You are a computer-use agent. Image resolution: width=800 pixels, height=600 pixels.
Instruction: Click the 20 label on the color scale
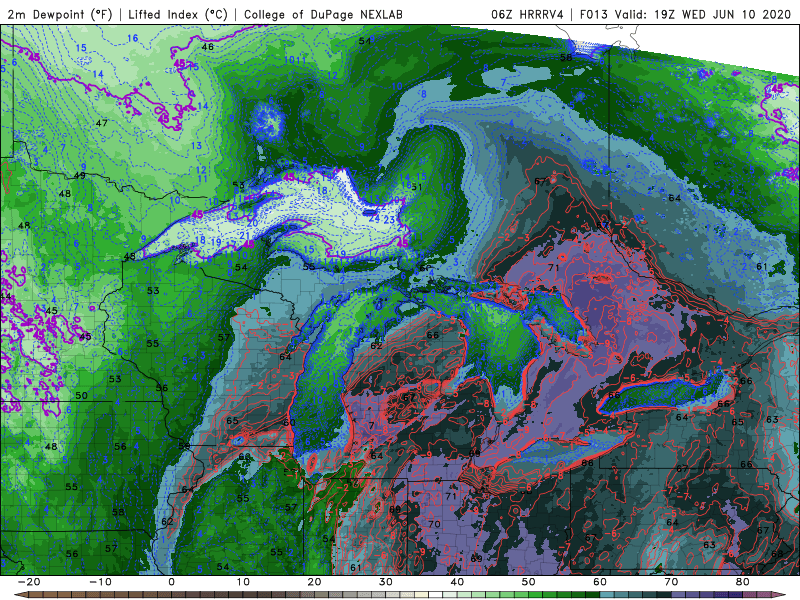tap(314, 582)
